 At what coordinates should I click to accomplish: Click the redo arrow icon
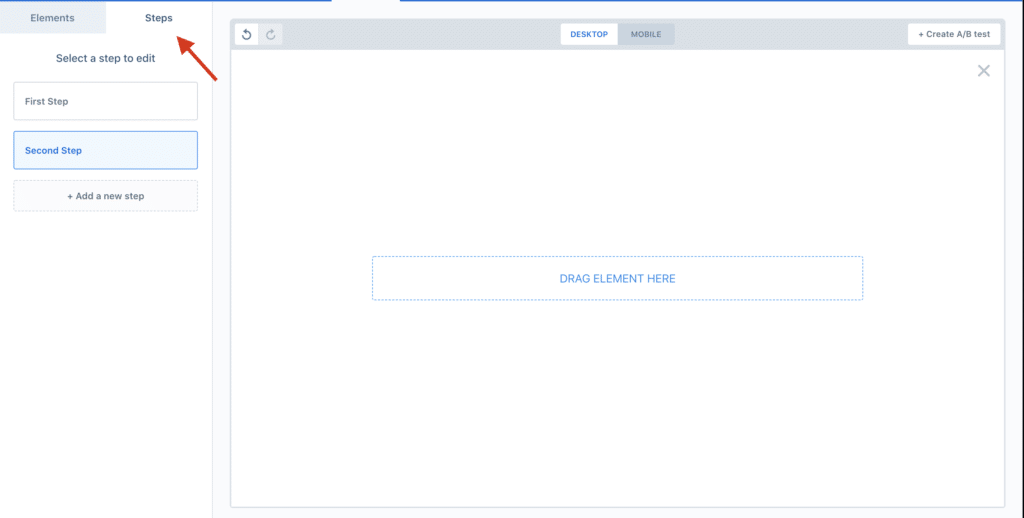[x=270, y=35]
